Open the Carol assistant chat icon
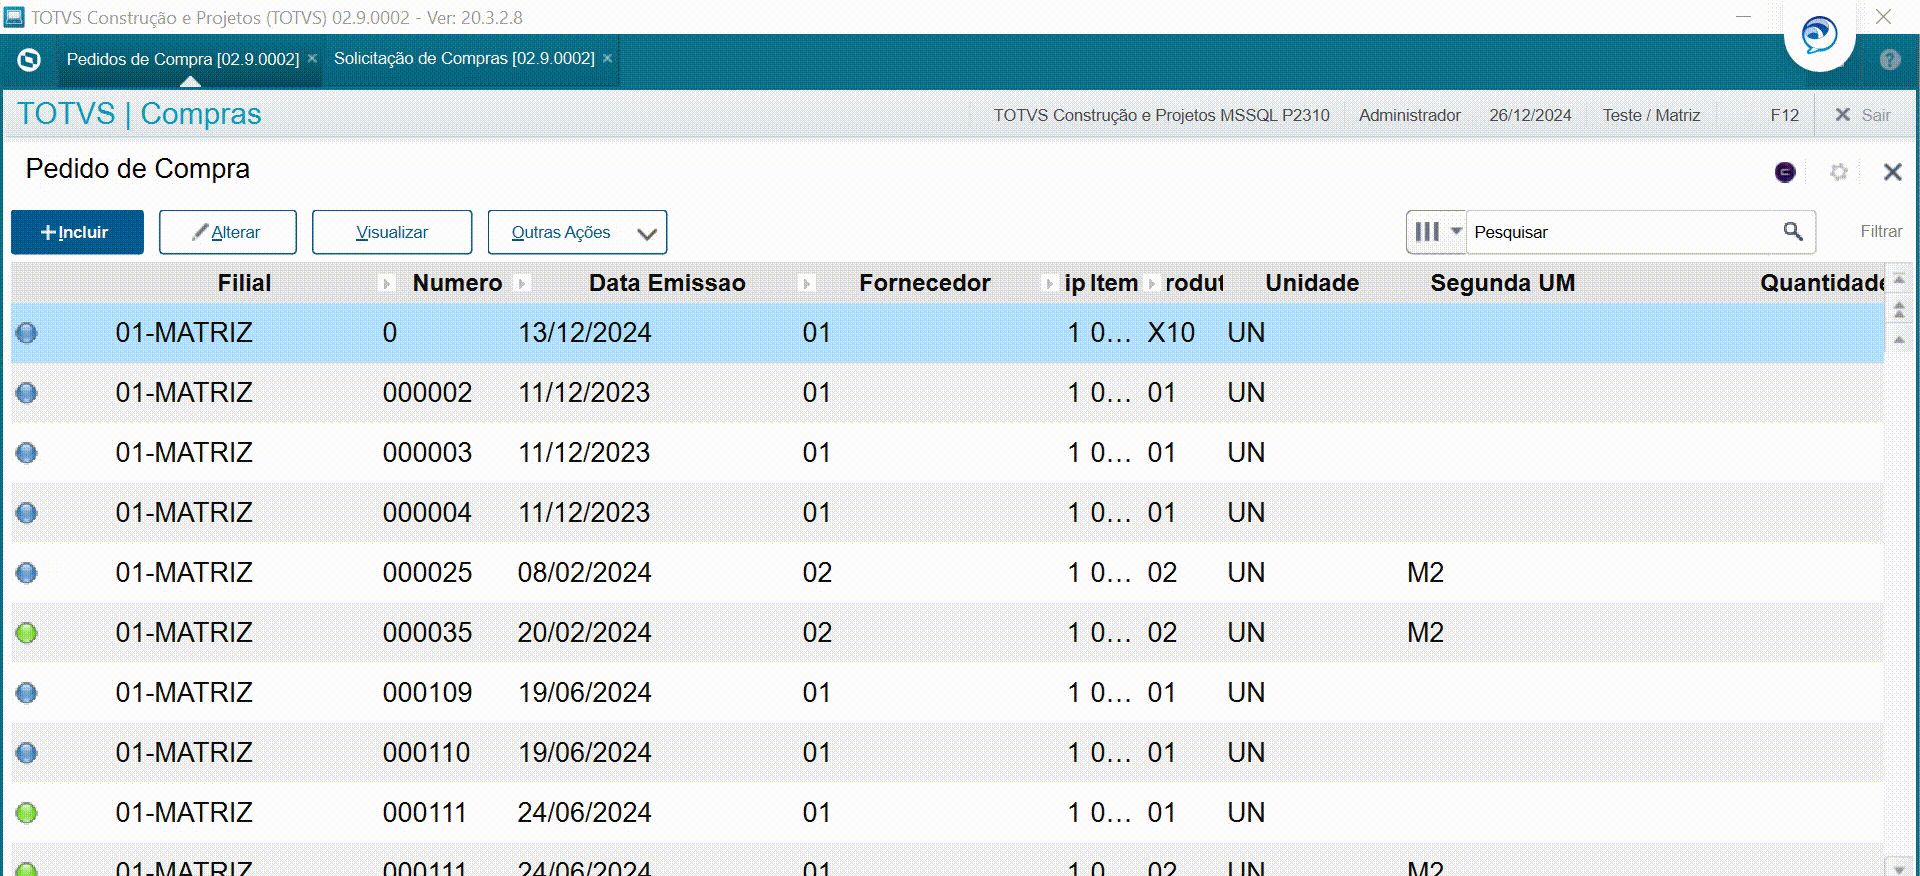 1819,36
